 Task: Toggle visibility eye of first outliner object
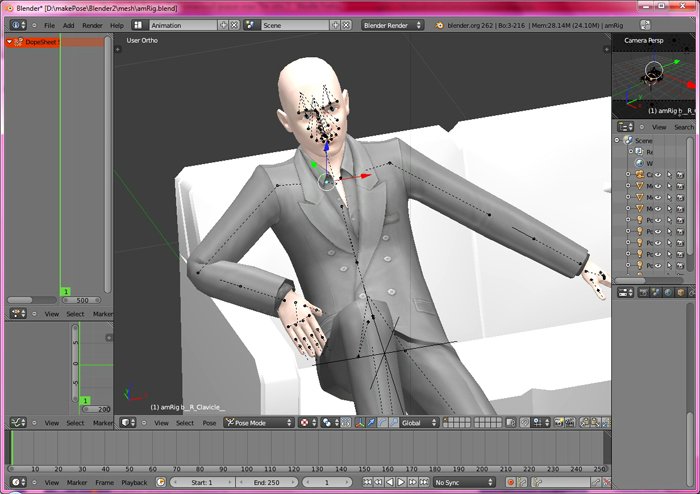(657, 175)
